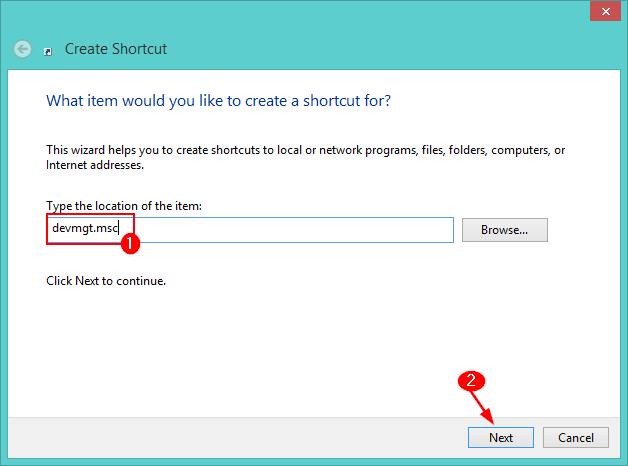
Task: Click the 'Type the location of the item:' label
Action: [x=124, y=206]
